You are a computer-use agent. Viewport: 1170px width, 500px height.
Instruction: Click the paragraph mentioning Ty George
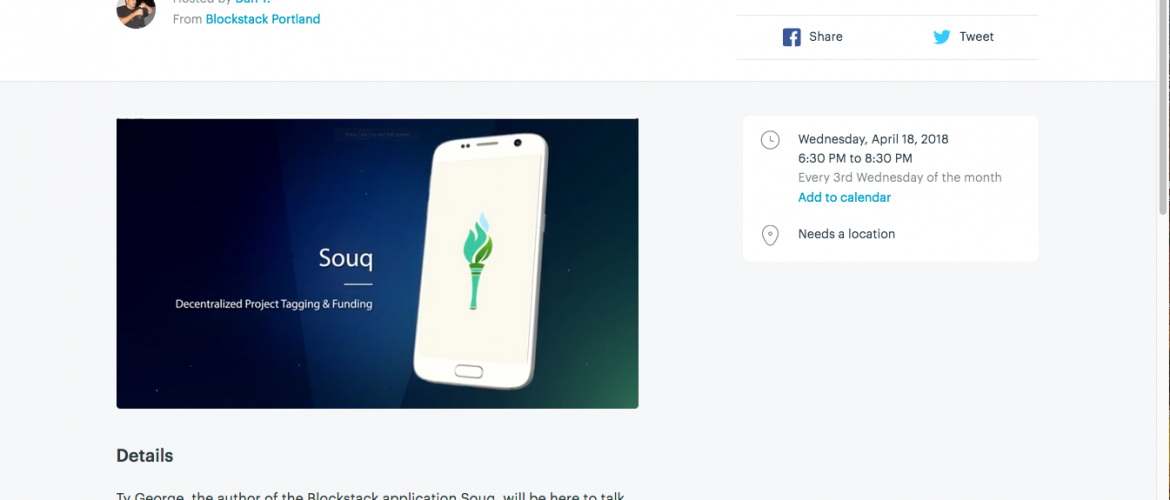click(x=369, y=495)
